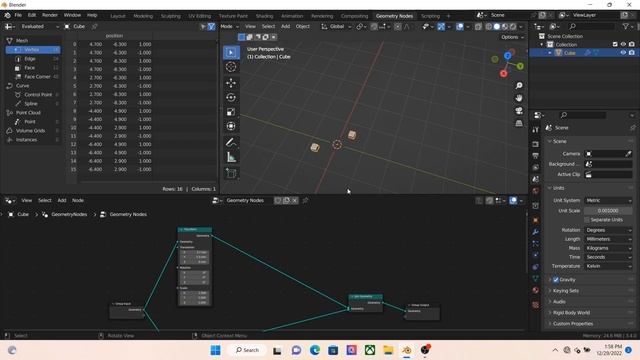Click the Background scene field
640x360 pixels.
click(x=608, y=164)
